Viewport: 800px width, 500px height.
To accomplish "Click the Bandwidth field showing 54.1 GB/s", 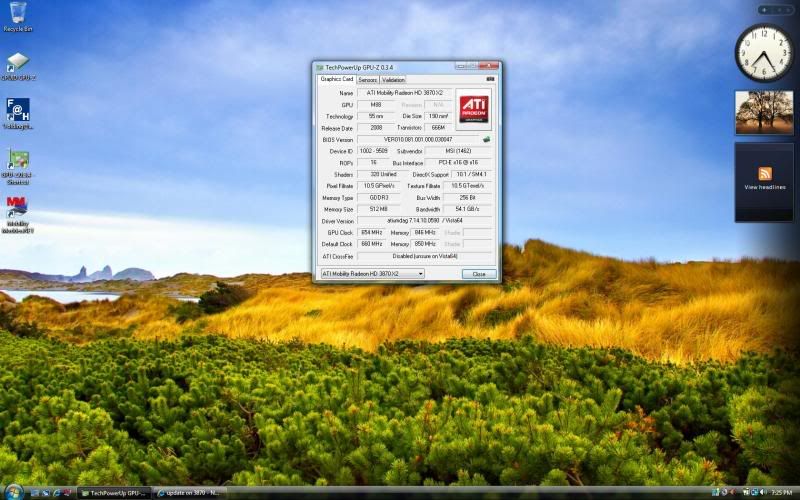I will click(x=468, y=209).
